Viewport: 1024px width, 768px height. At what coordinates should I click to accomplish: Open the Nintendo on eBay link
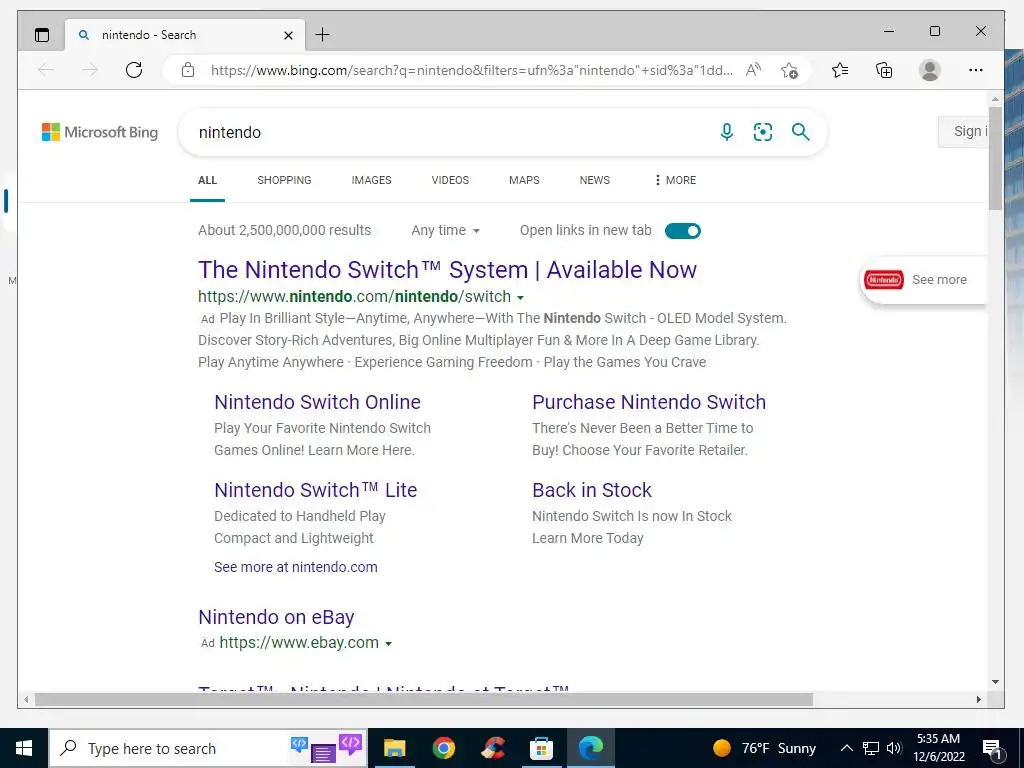pyautogui.click(x=276, y=617)
